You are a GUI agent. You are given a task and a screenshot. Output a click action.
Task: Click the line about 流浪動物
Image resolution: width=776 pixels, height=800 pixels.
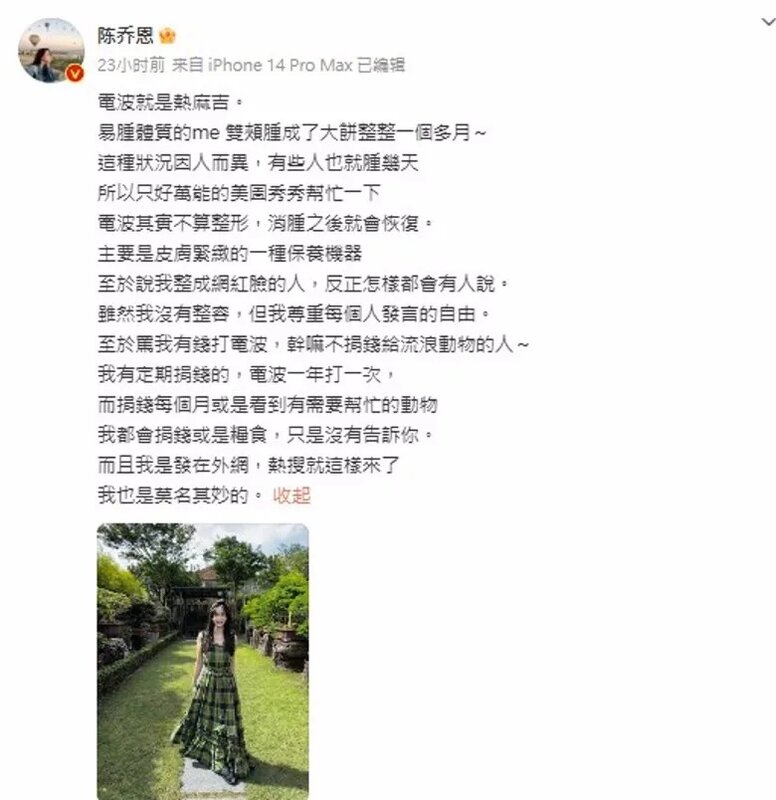click(x=313, y=344)
